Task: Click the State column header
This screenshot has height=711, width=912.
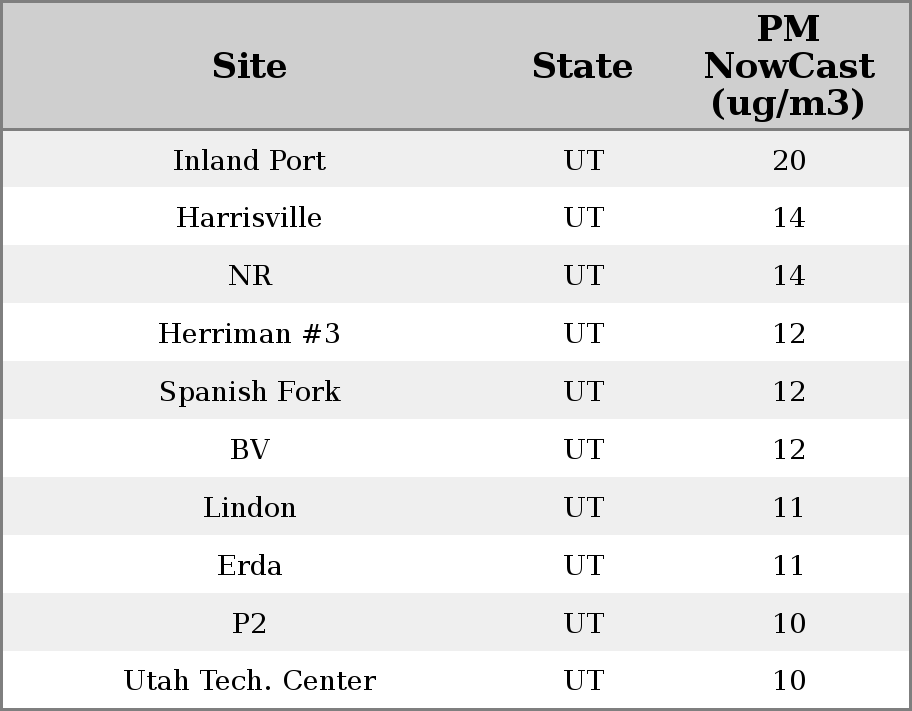Action: coord(582,66)
